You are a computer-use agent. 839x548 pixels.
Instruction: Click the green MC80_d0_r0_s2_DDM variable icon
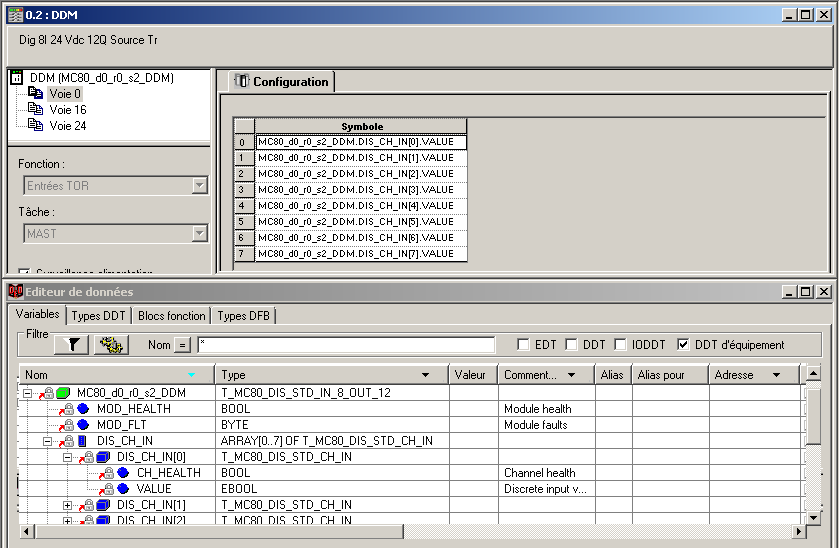pyautogui.click(x=64, y=393)
